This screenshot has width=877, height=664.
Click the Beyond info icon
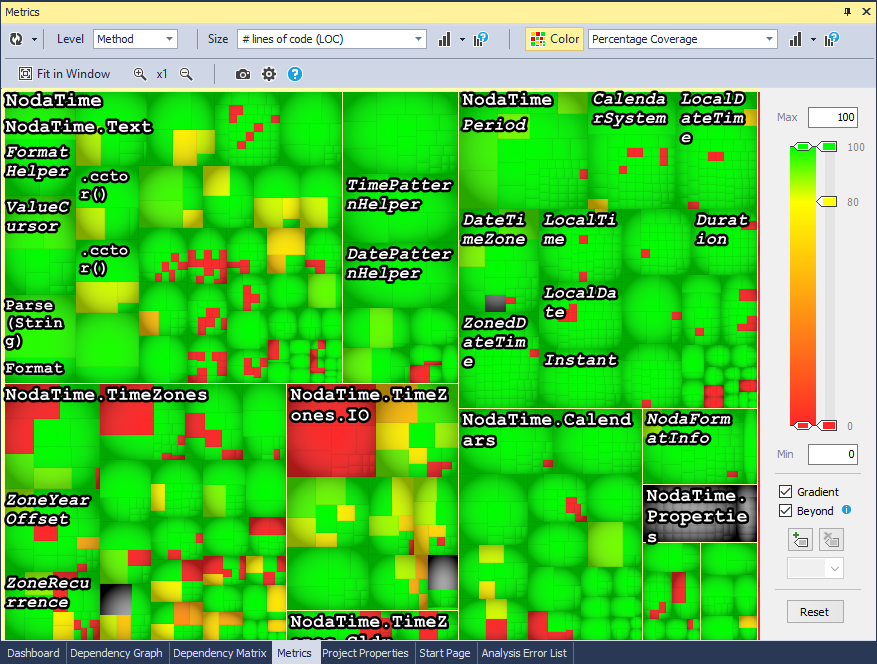[847, 510]
